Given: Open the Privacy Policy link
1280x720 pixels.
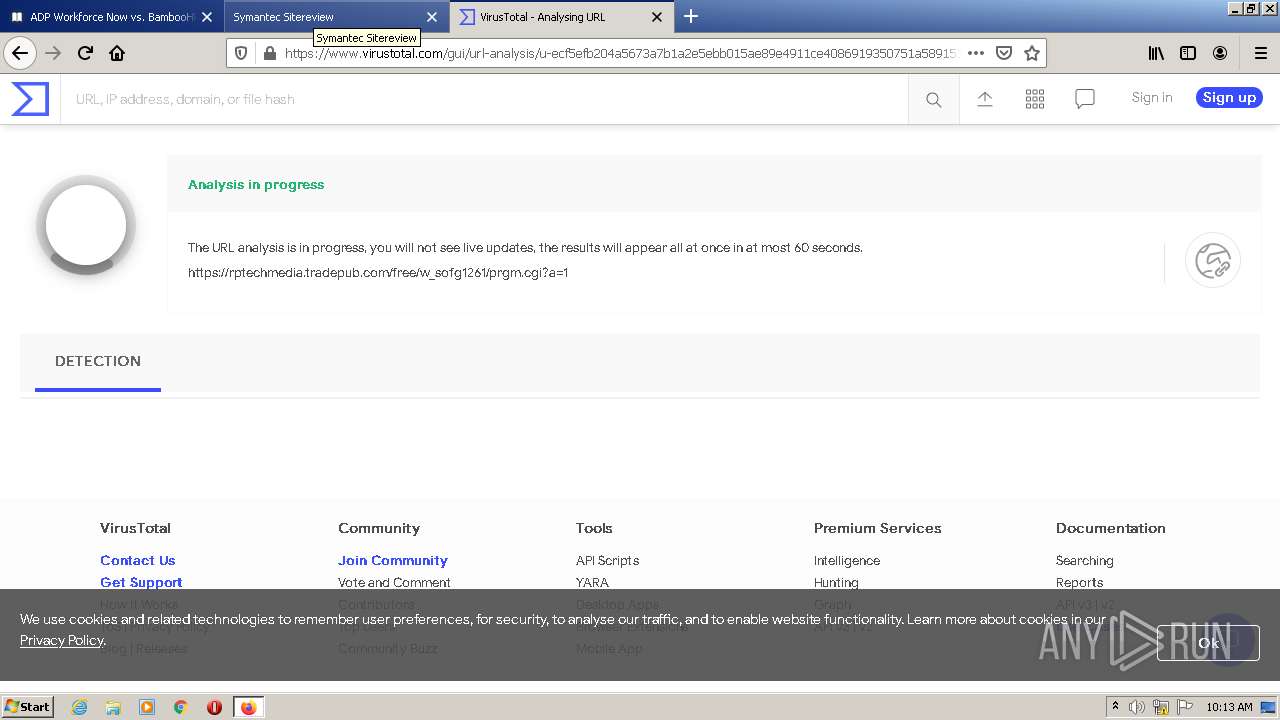Looking at the screenshot, I should click(x=61, y=640).
